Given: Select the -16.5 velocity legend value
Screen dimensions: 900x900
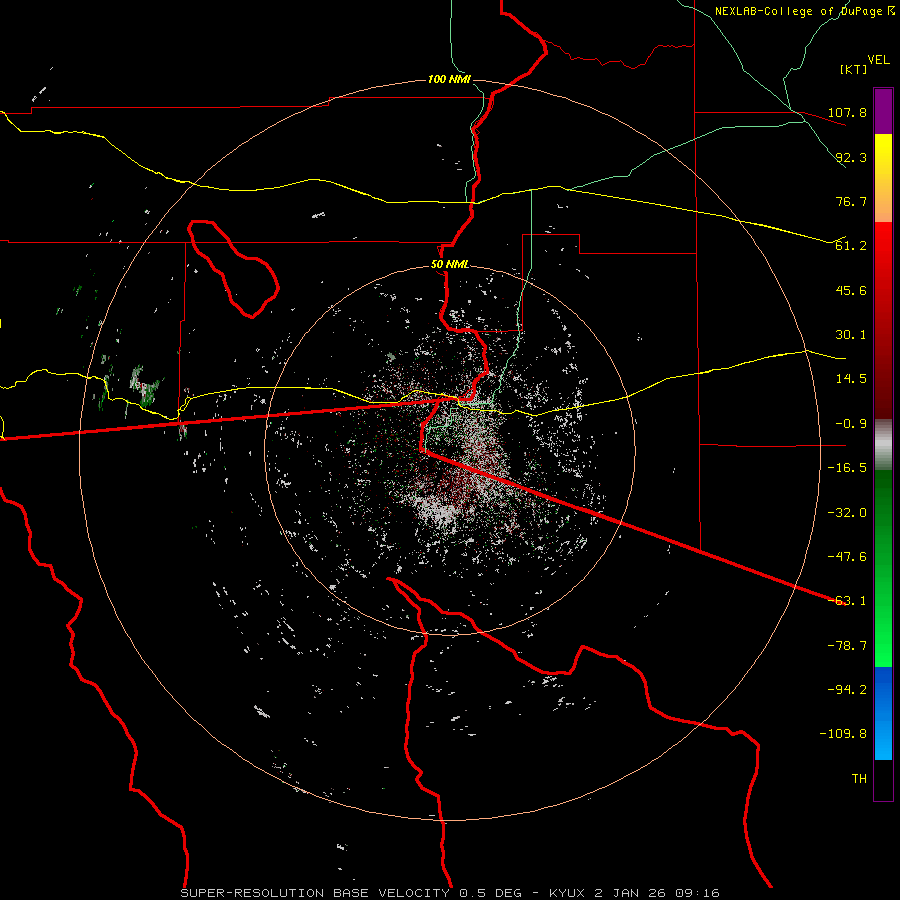Looking at the screenshot, I should (x=847, y=468).
